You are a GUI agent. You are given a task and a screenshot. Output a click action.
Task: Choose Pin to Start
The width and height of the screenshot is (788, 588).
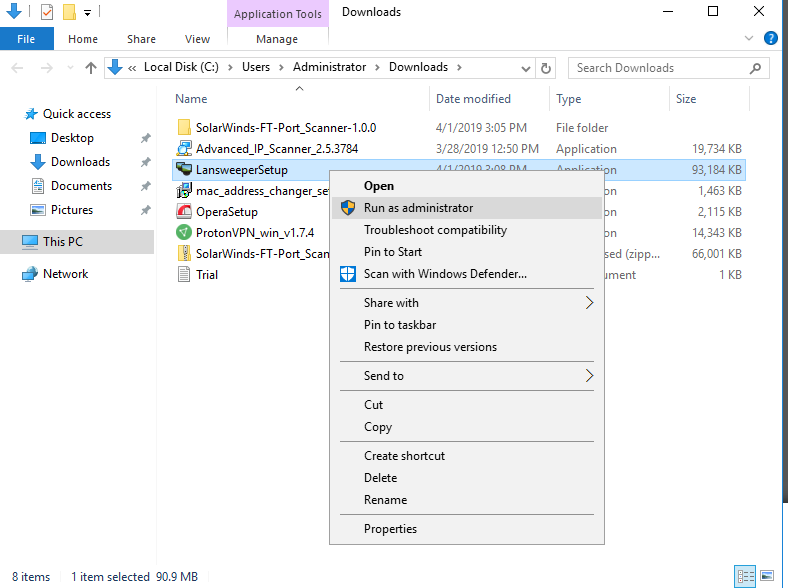pos(466,252)
